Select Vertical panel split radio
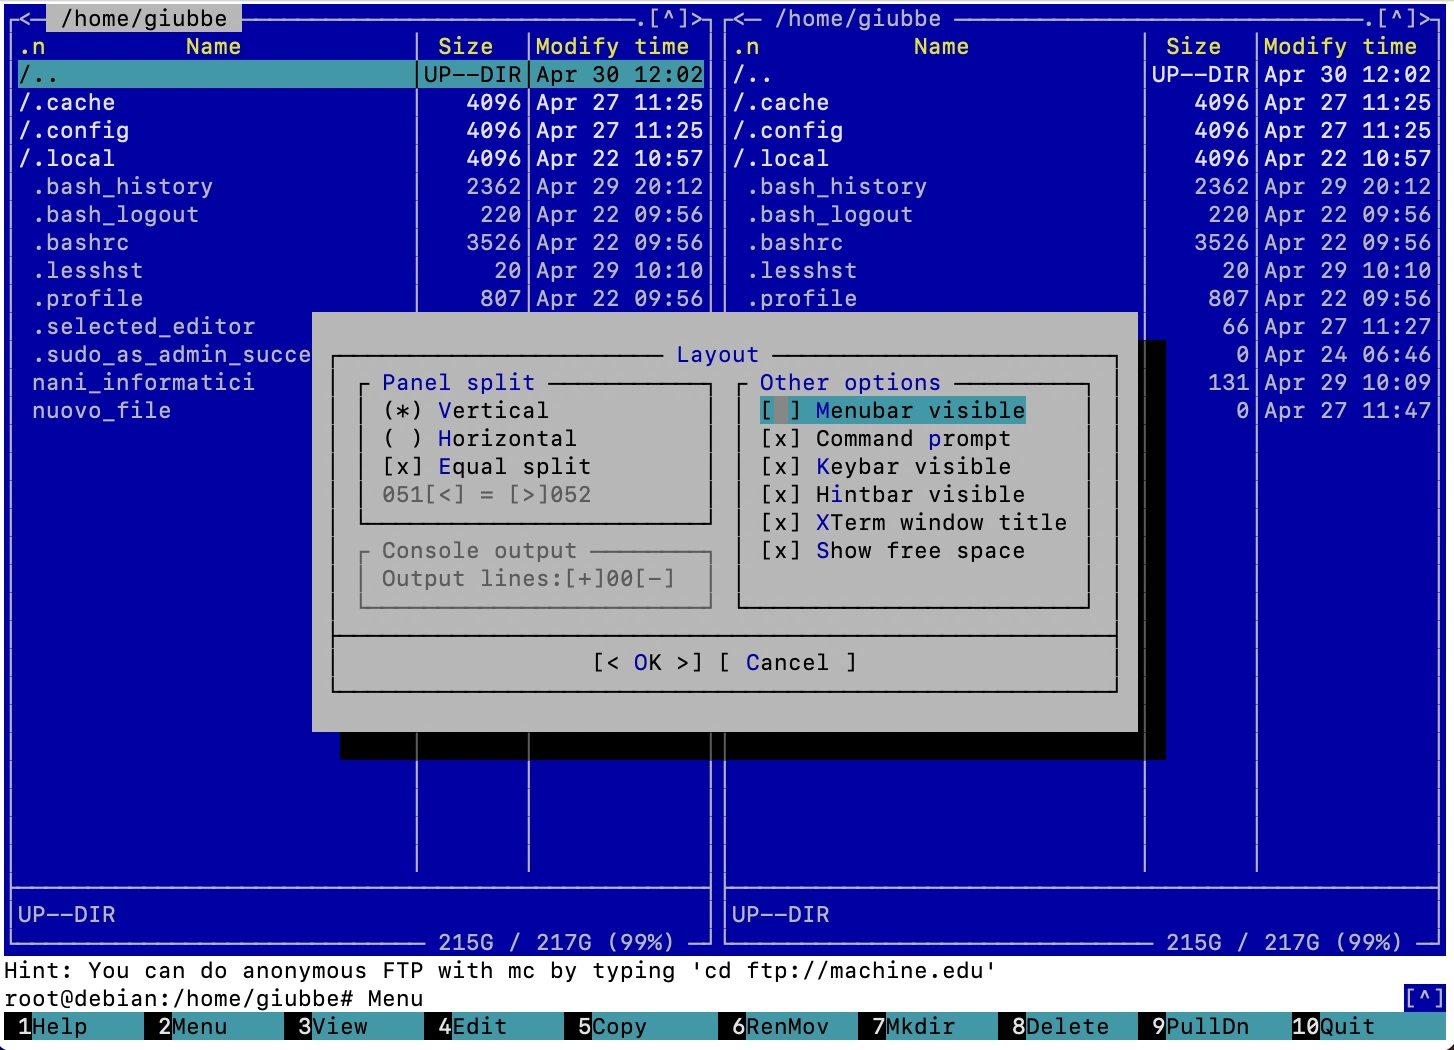The height and width of the screenshot is (1050, 1454). [402, 411]
